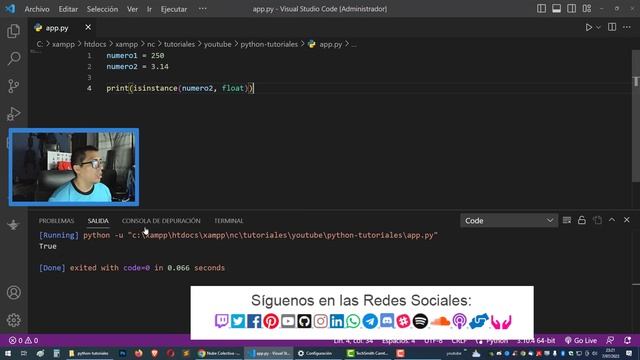Open run button dropdown arrow
Viewport: 640px width, 360px height.
click(598, 27)
